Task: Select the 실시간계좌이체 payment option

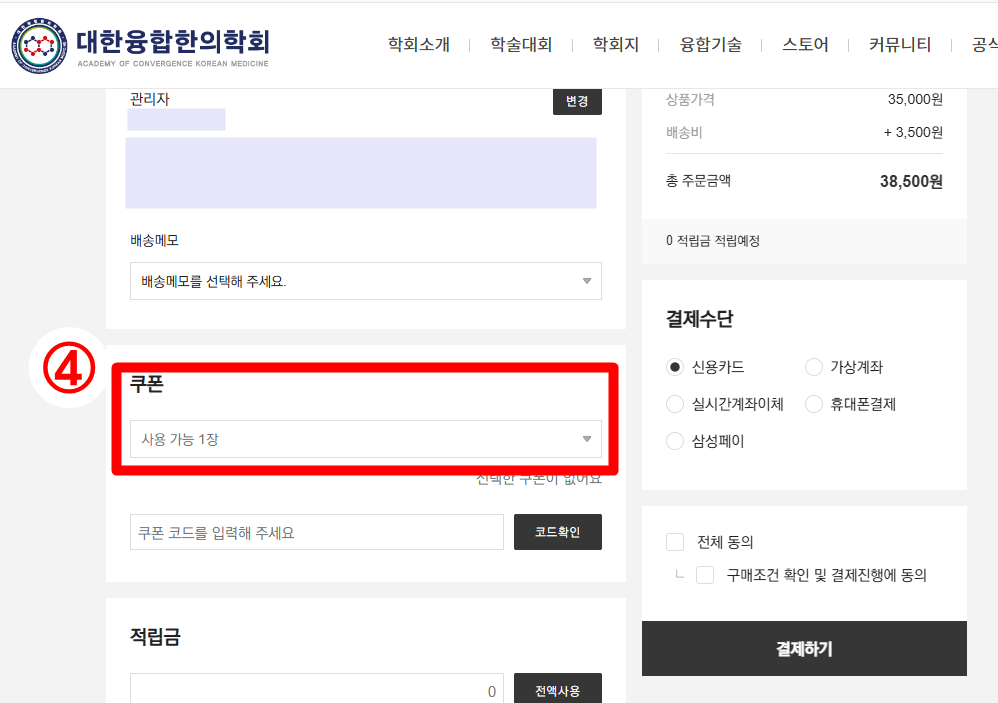Action: coord(675,404)
